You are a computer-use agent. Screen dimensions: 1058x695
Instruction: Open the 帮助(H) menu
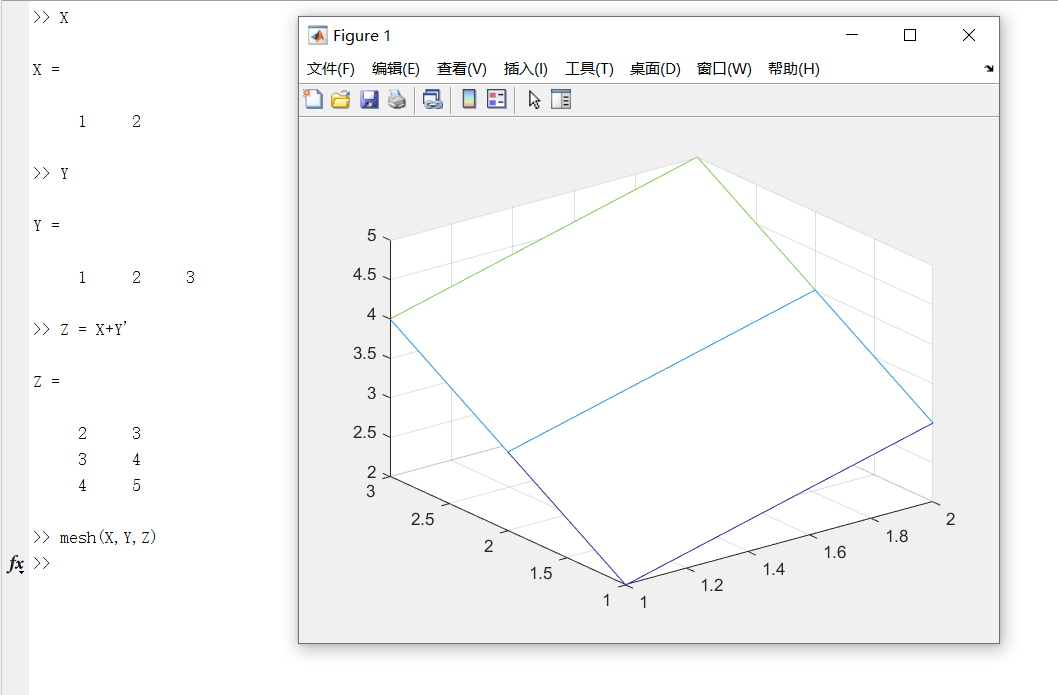(x=794, y=69)
